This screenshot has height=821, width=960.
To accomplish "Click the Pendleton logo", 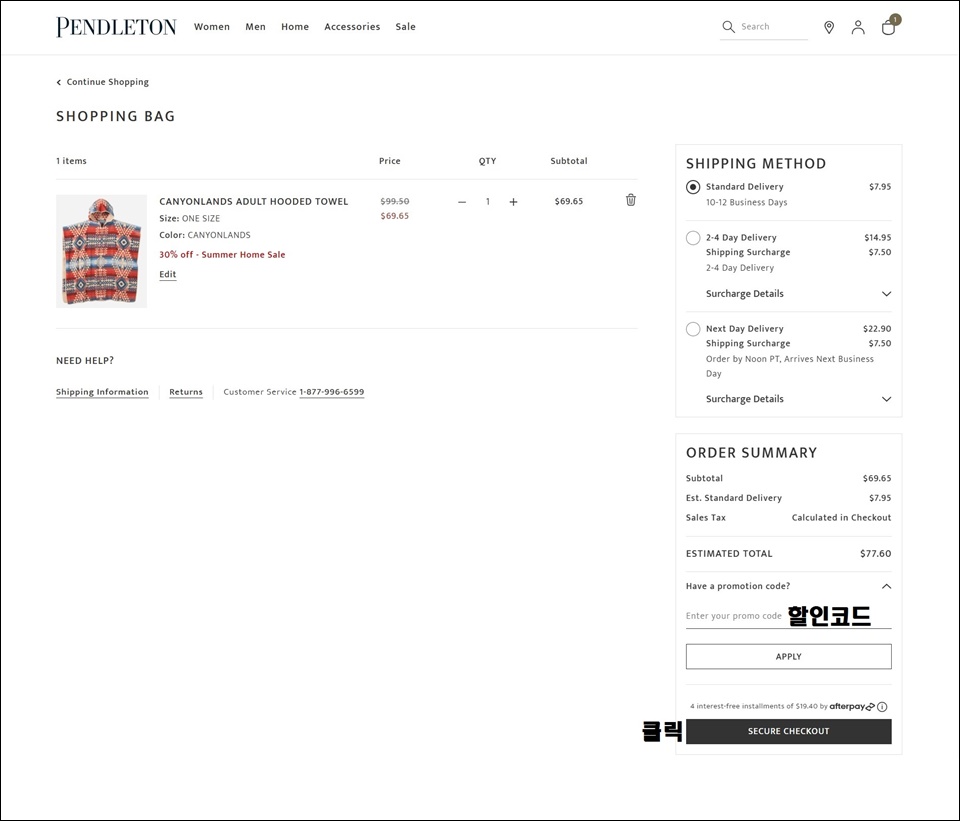I will pyautogui.click(x=116, y=27).
